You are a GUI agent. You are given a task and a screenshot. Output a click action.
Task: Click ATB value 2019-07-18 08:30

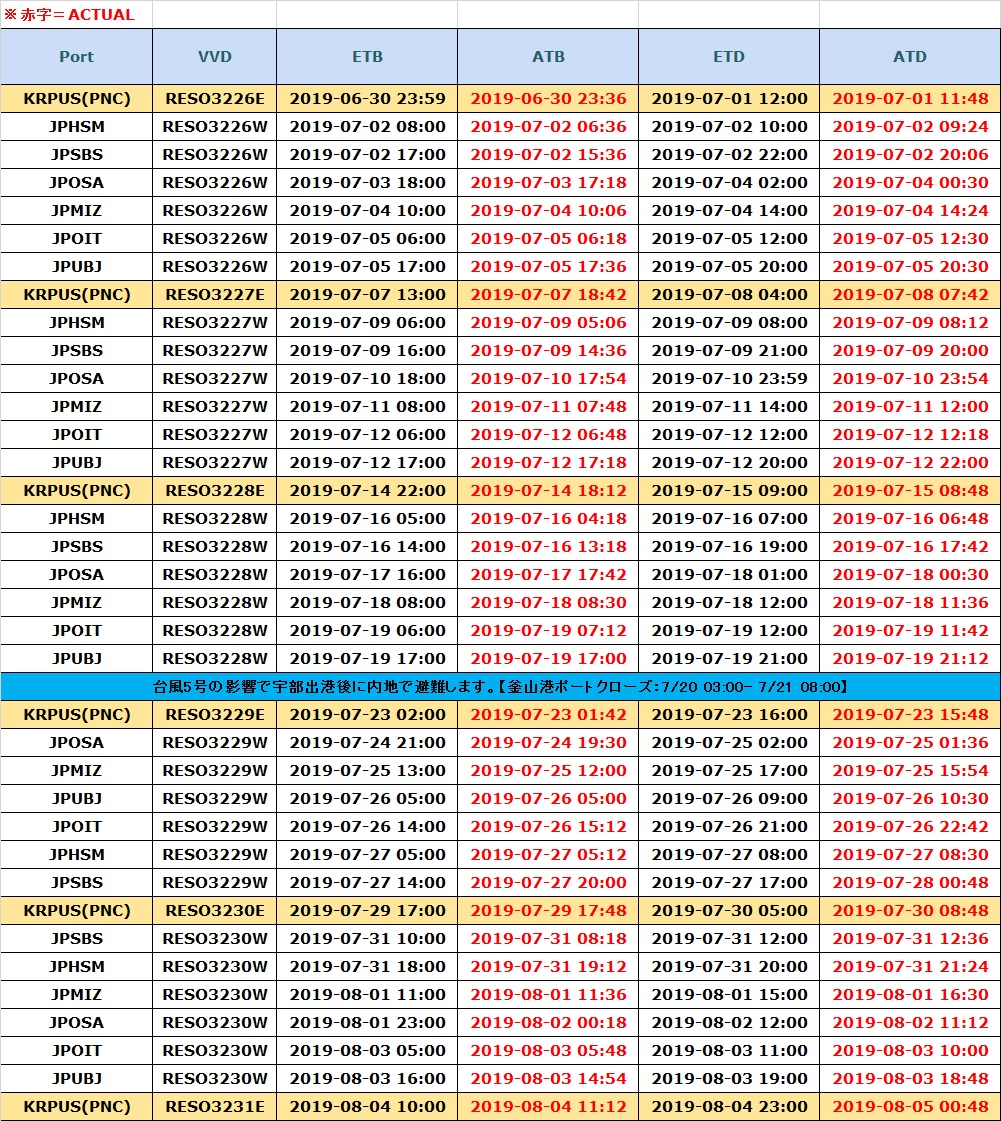click(548, 603)
